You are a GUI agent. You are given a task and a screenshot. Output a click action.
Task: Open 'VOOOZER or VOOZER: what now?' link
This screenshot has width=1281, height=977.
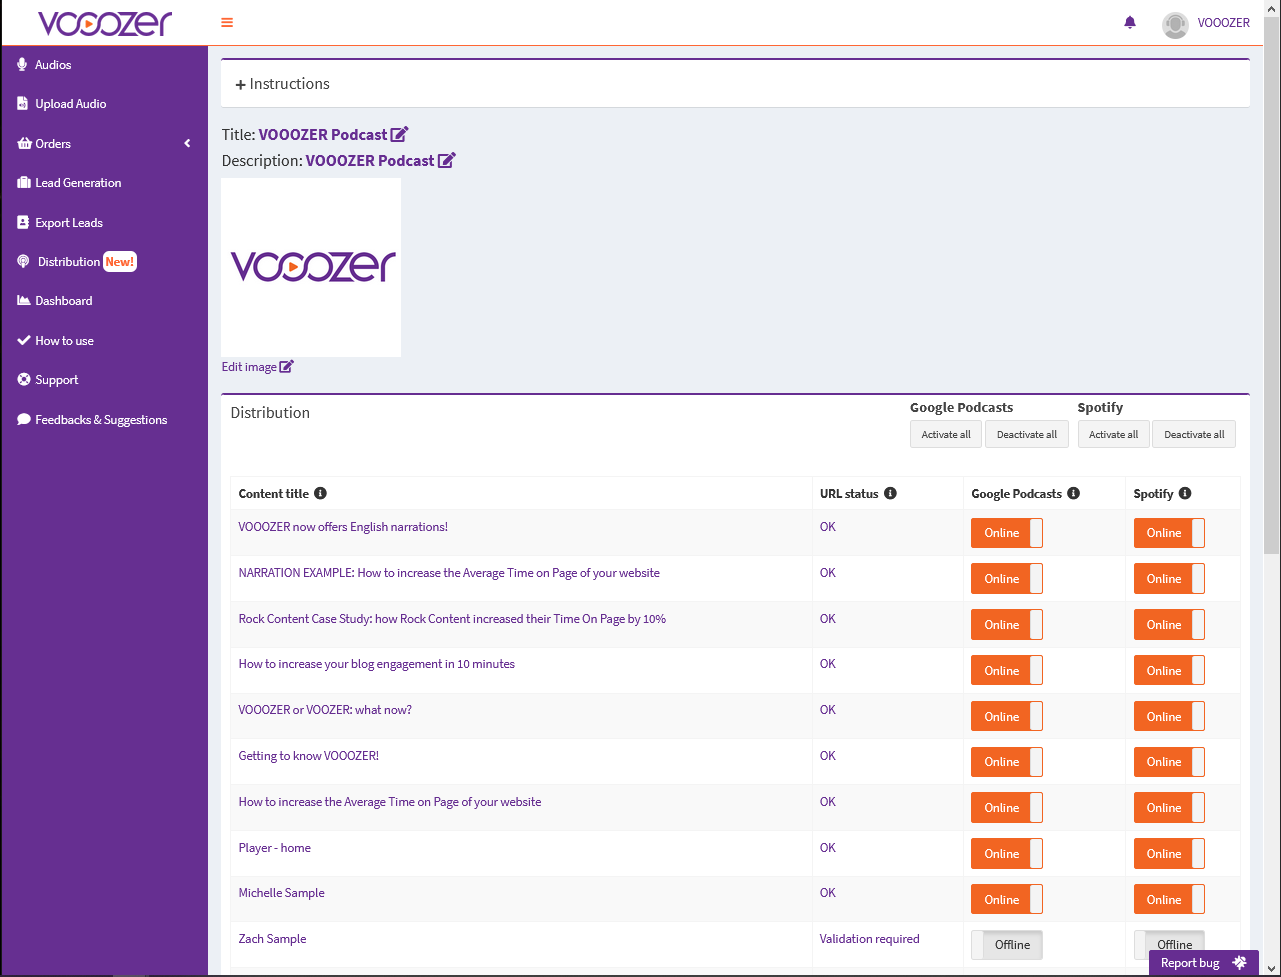coord(325,710)
